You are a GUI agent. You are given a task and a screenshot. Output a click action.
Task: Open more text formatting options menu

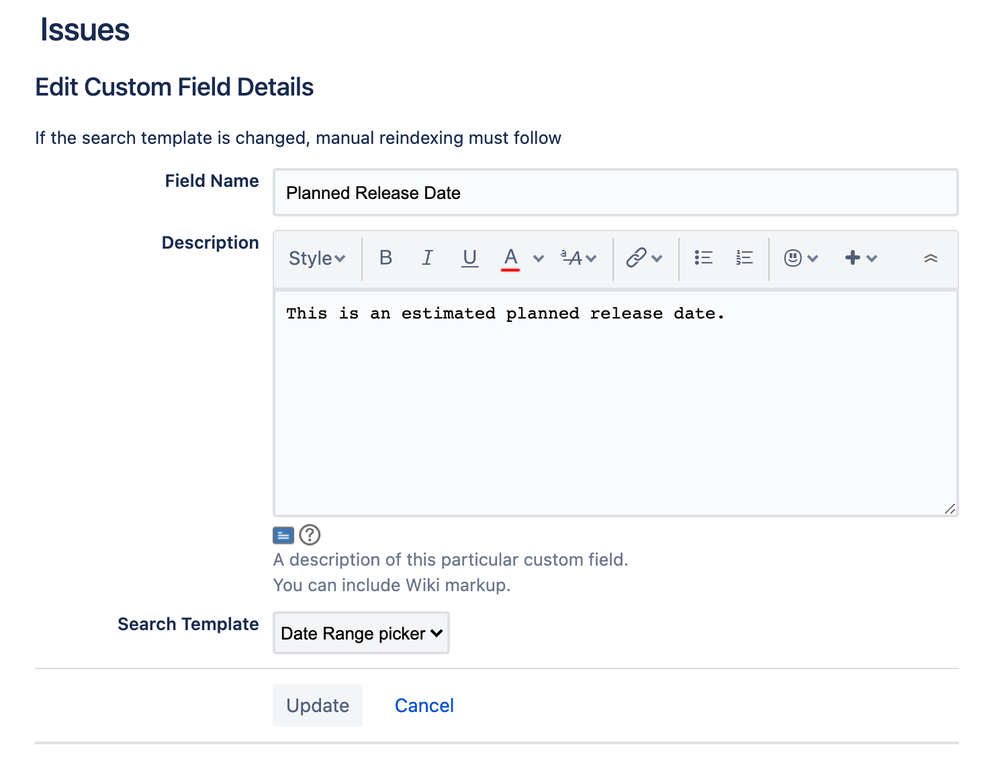[578, 258]
